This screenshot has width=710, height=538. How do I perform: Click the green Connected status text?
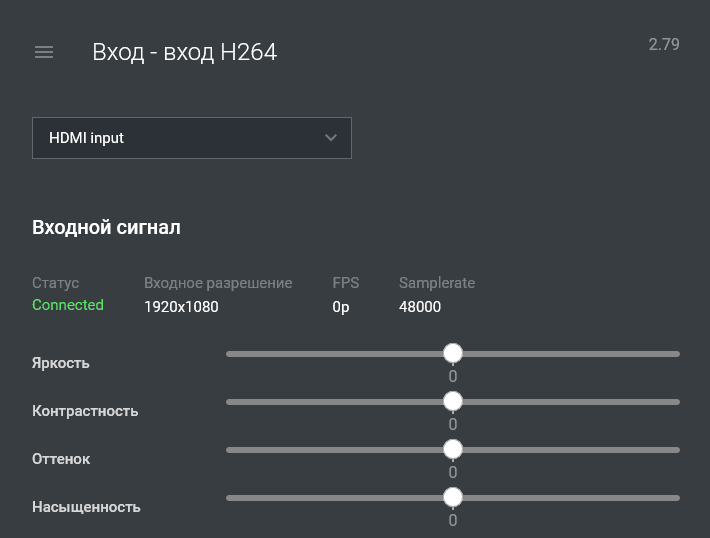tap(68, 305)
